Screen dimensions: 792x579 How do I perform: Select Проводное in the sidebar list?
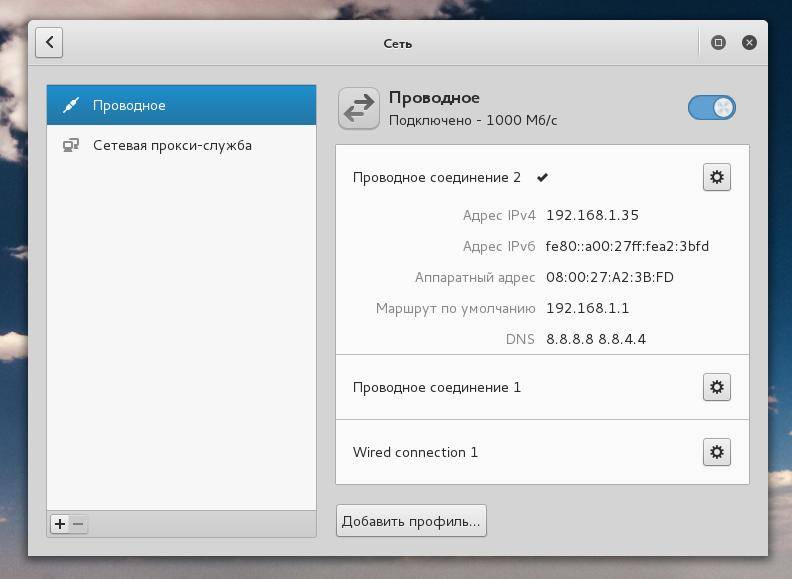[181, 105]
